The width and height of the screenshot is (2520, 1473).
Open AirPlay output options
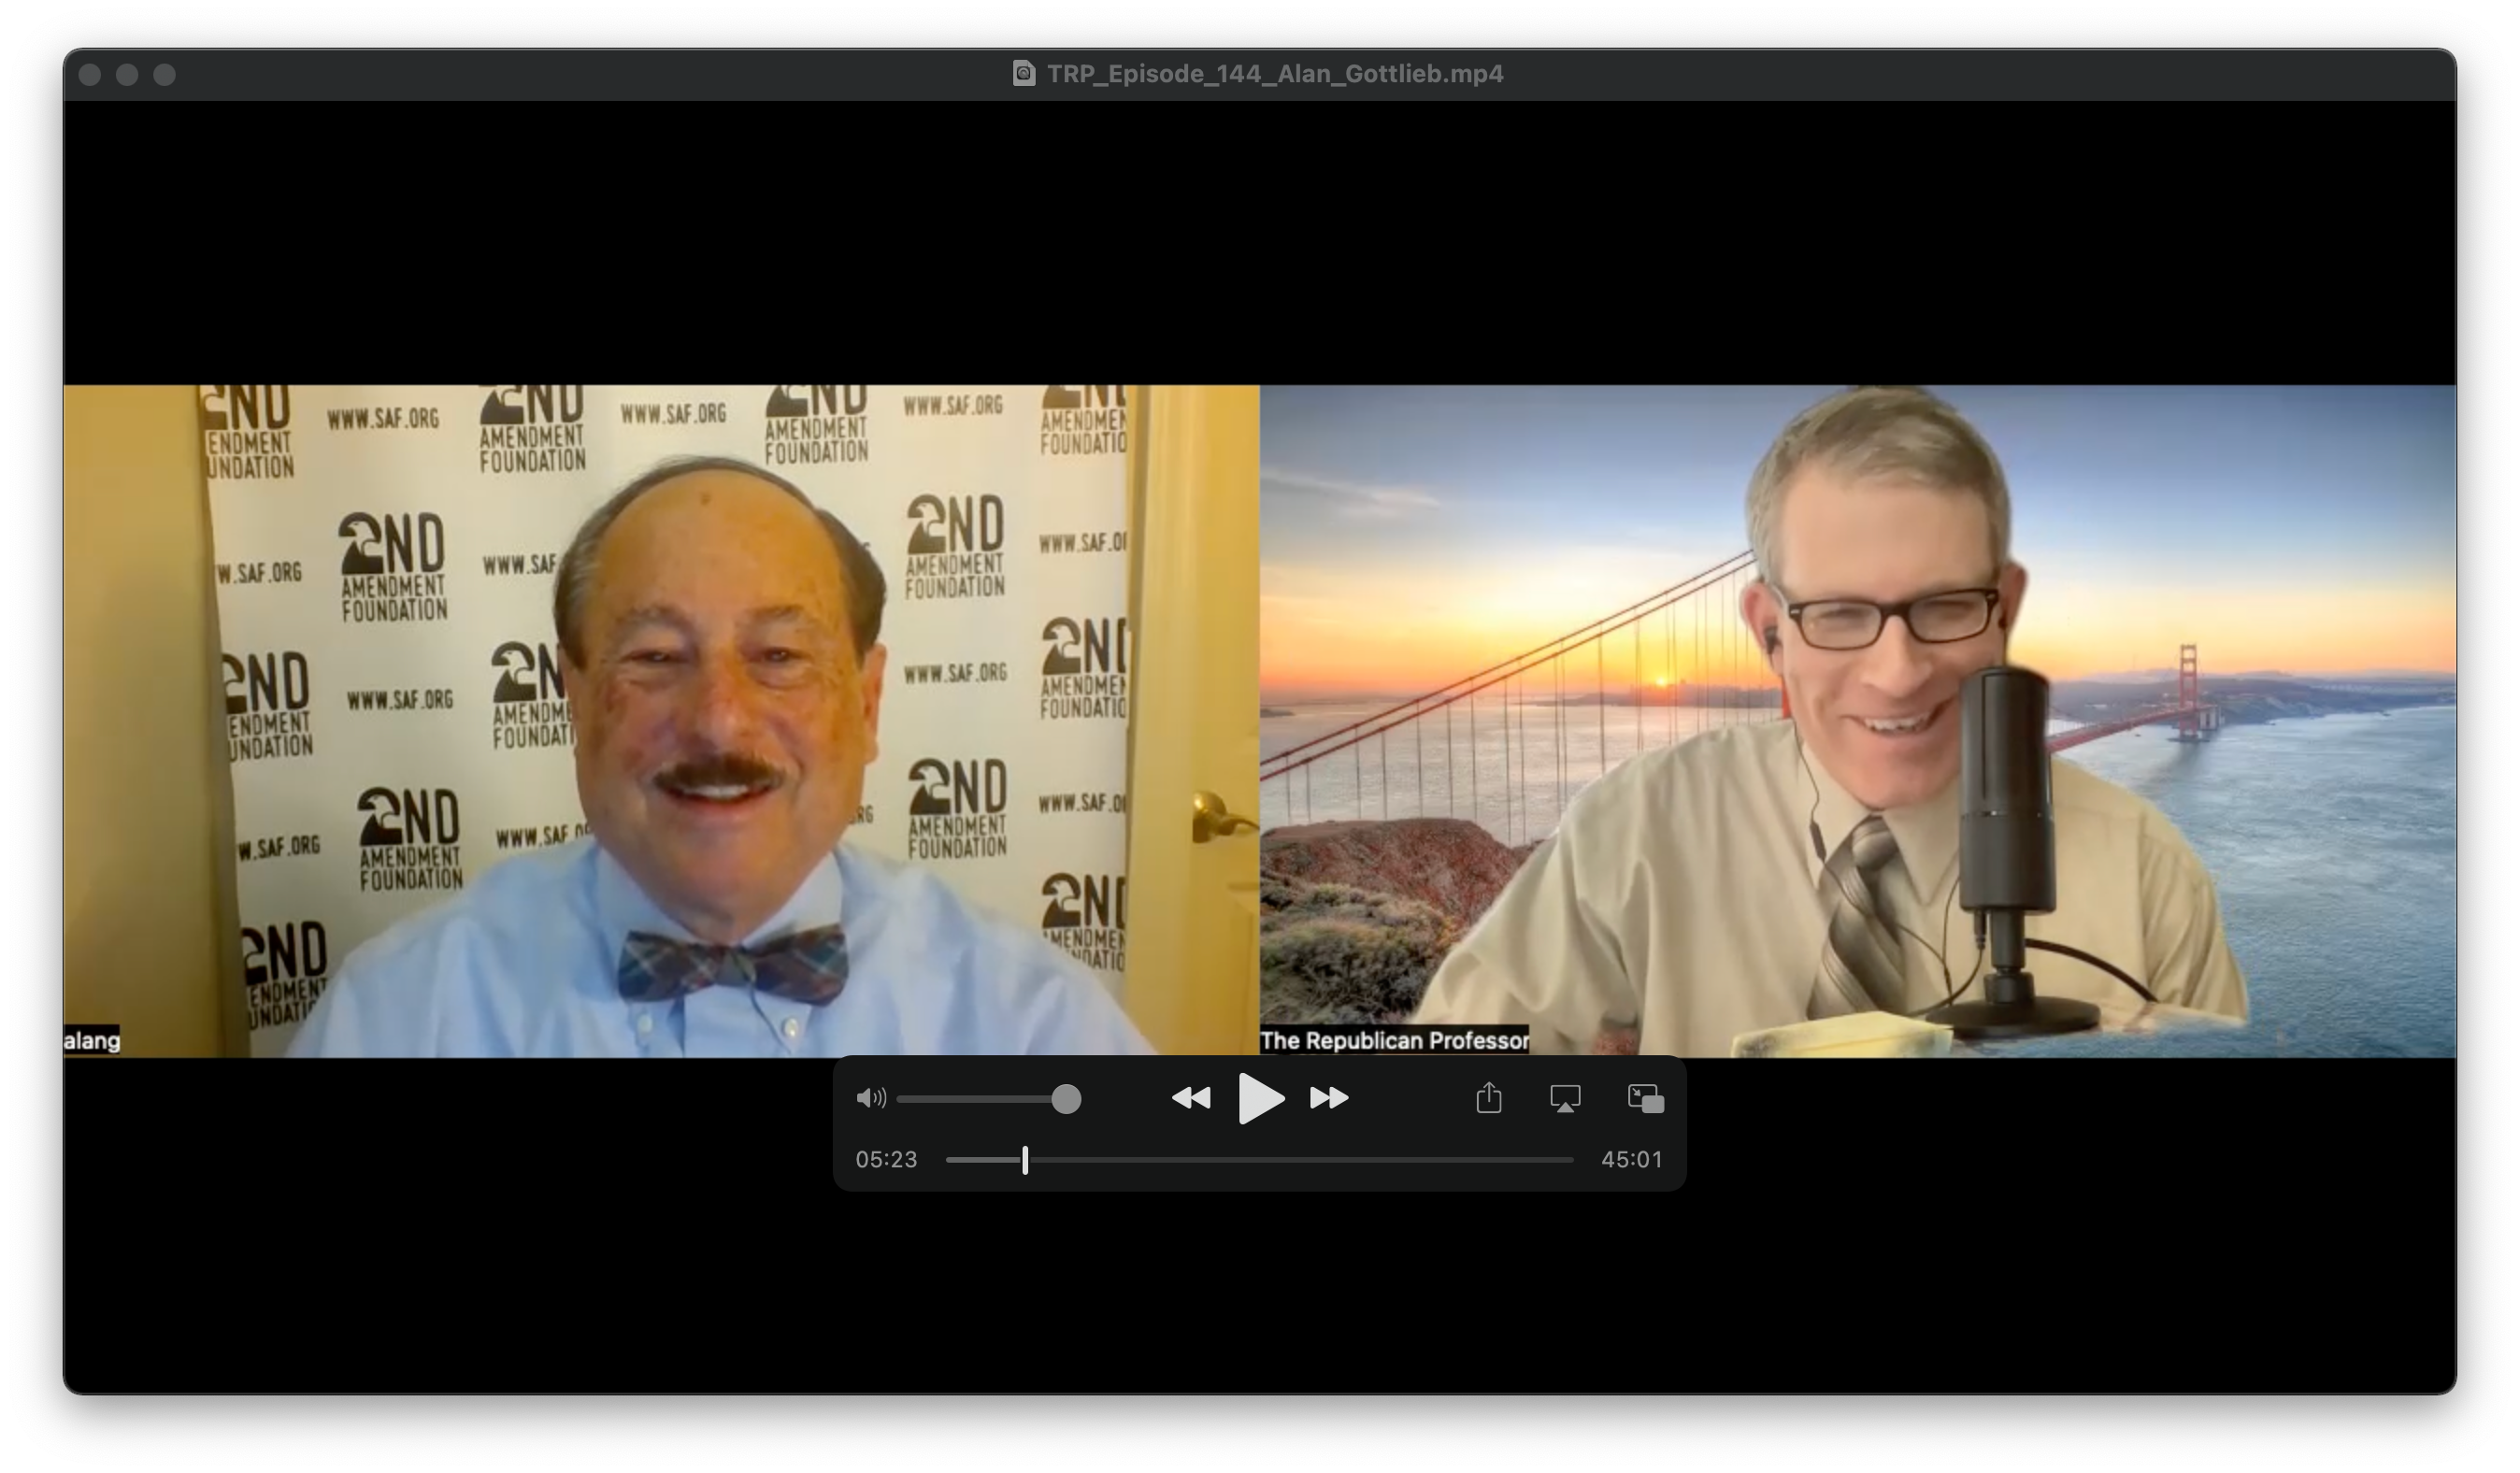(x=1564, y=1099)
